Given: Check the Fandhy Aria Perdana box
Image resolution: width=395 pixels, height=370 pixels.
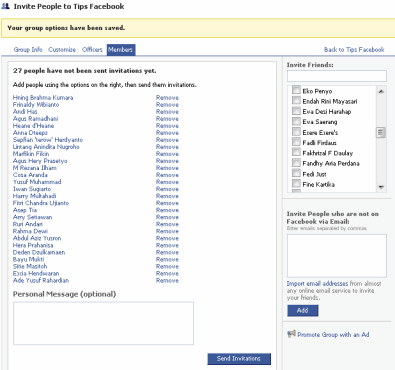Looking at the screenshot, I should (x=296, y=163).
